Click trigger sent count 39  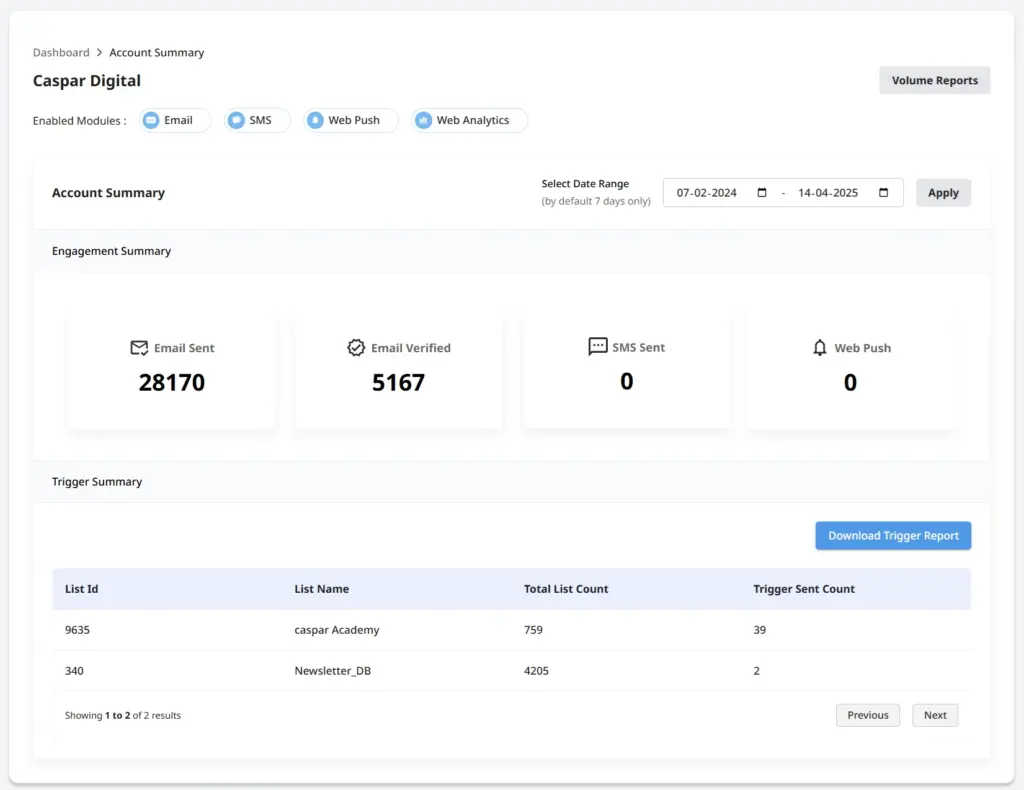760,630
